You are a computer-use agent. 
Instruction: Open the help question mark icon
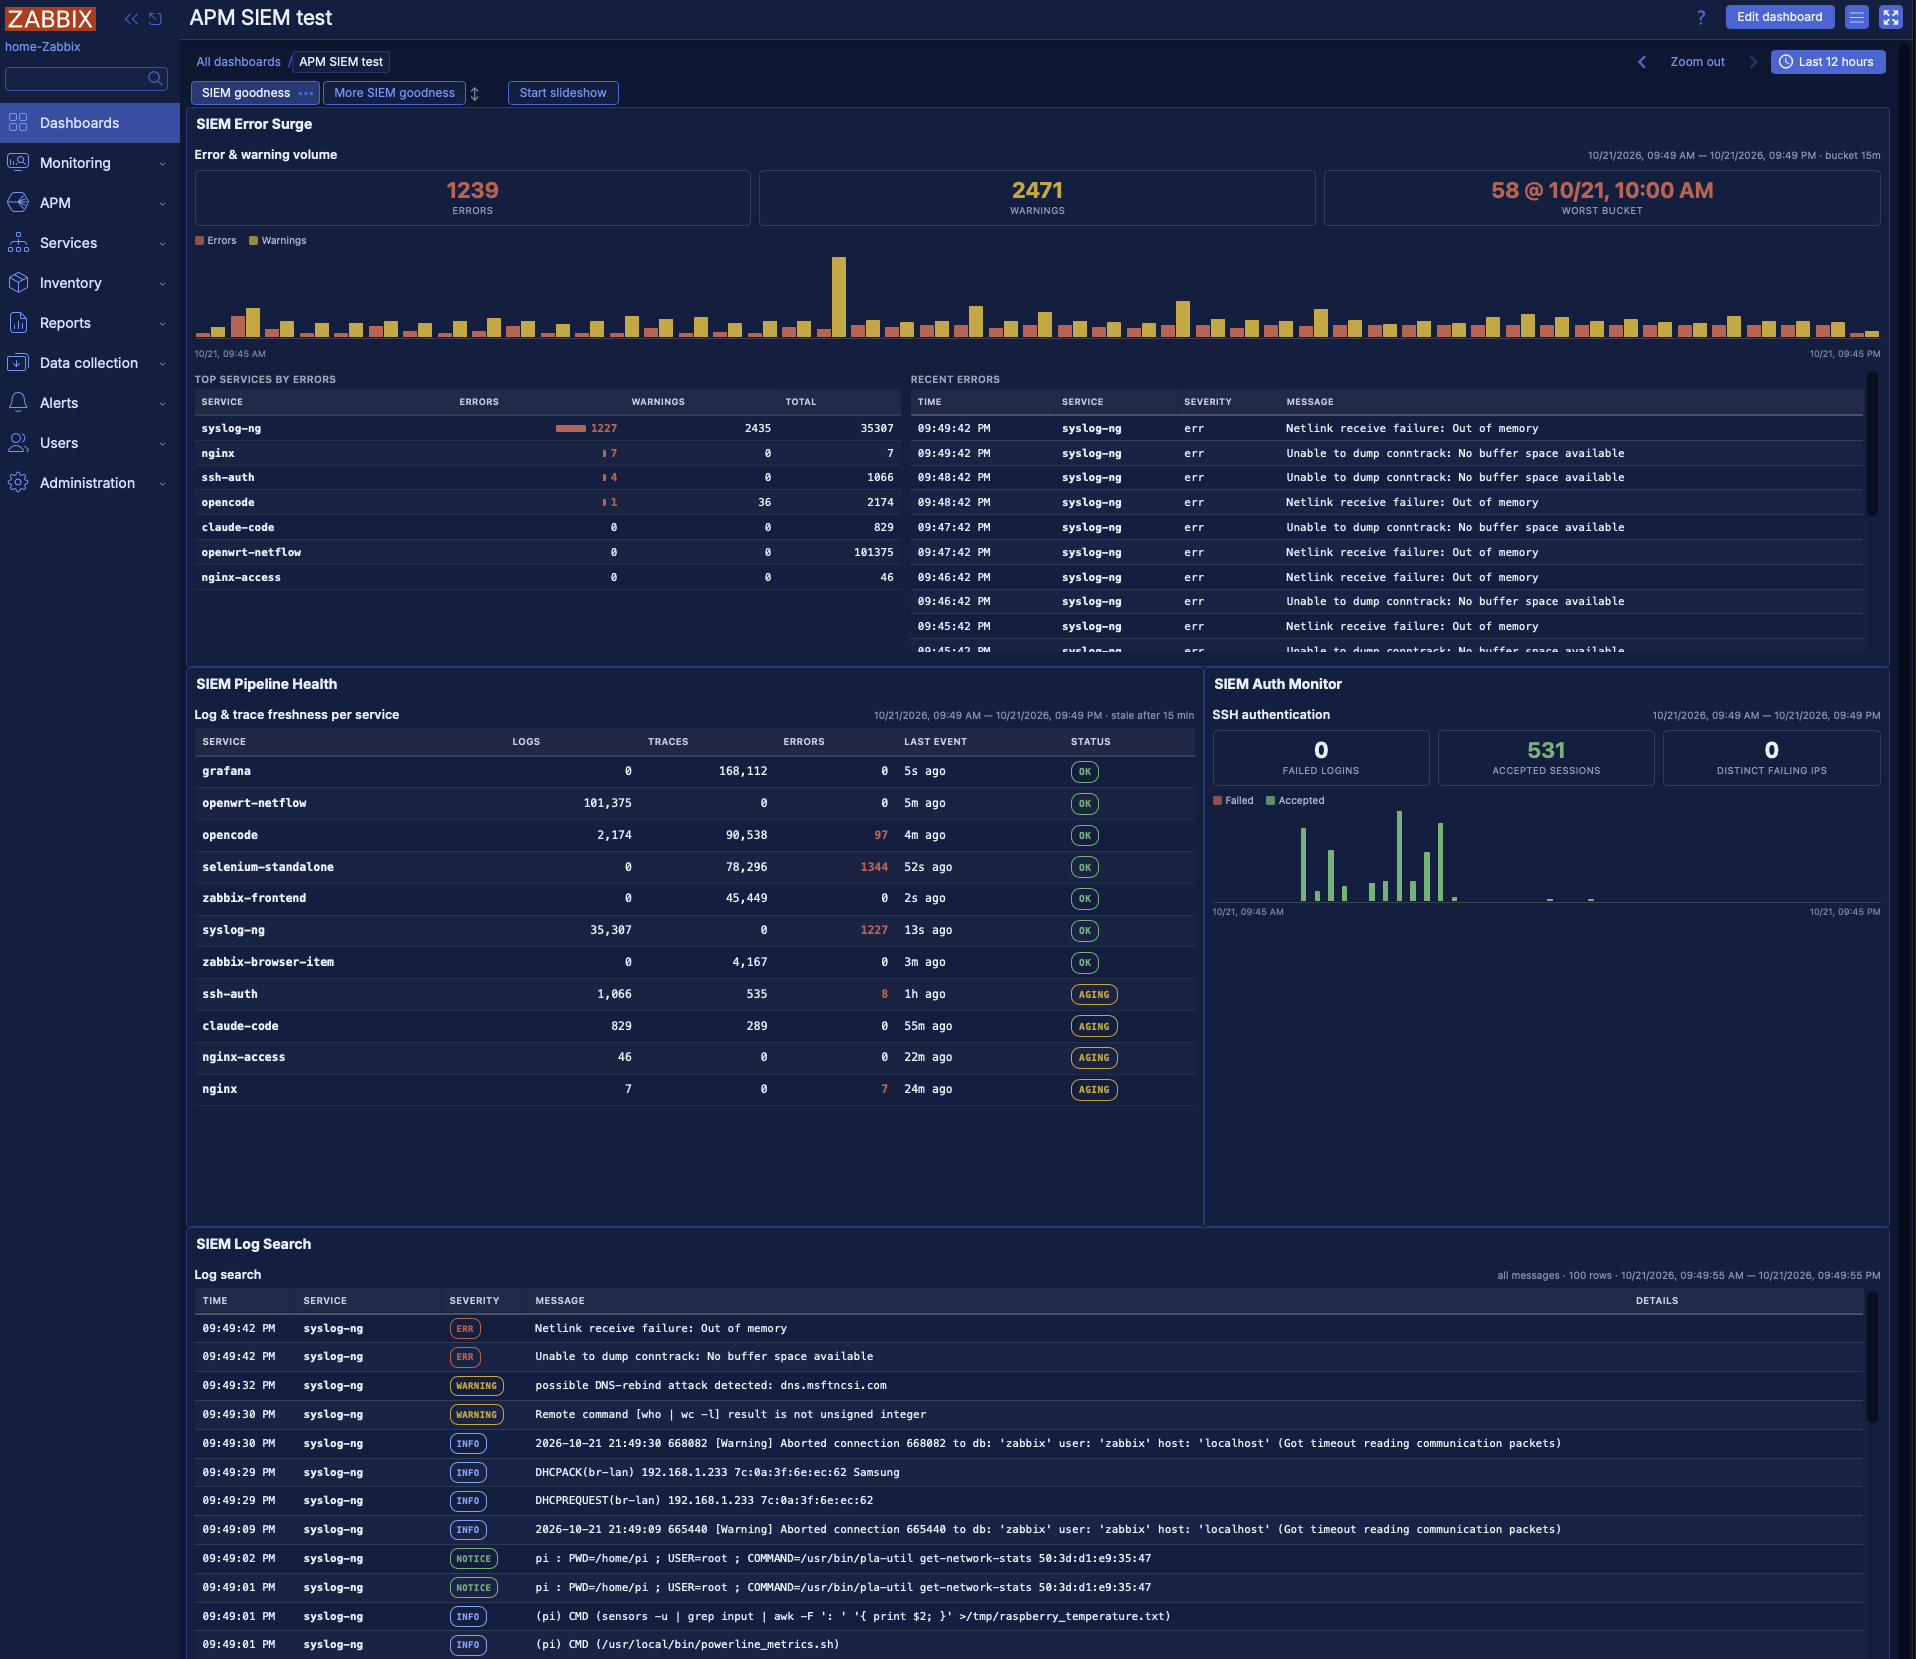1701,17
